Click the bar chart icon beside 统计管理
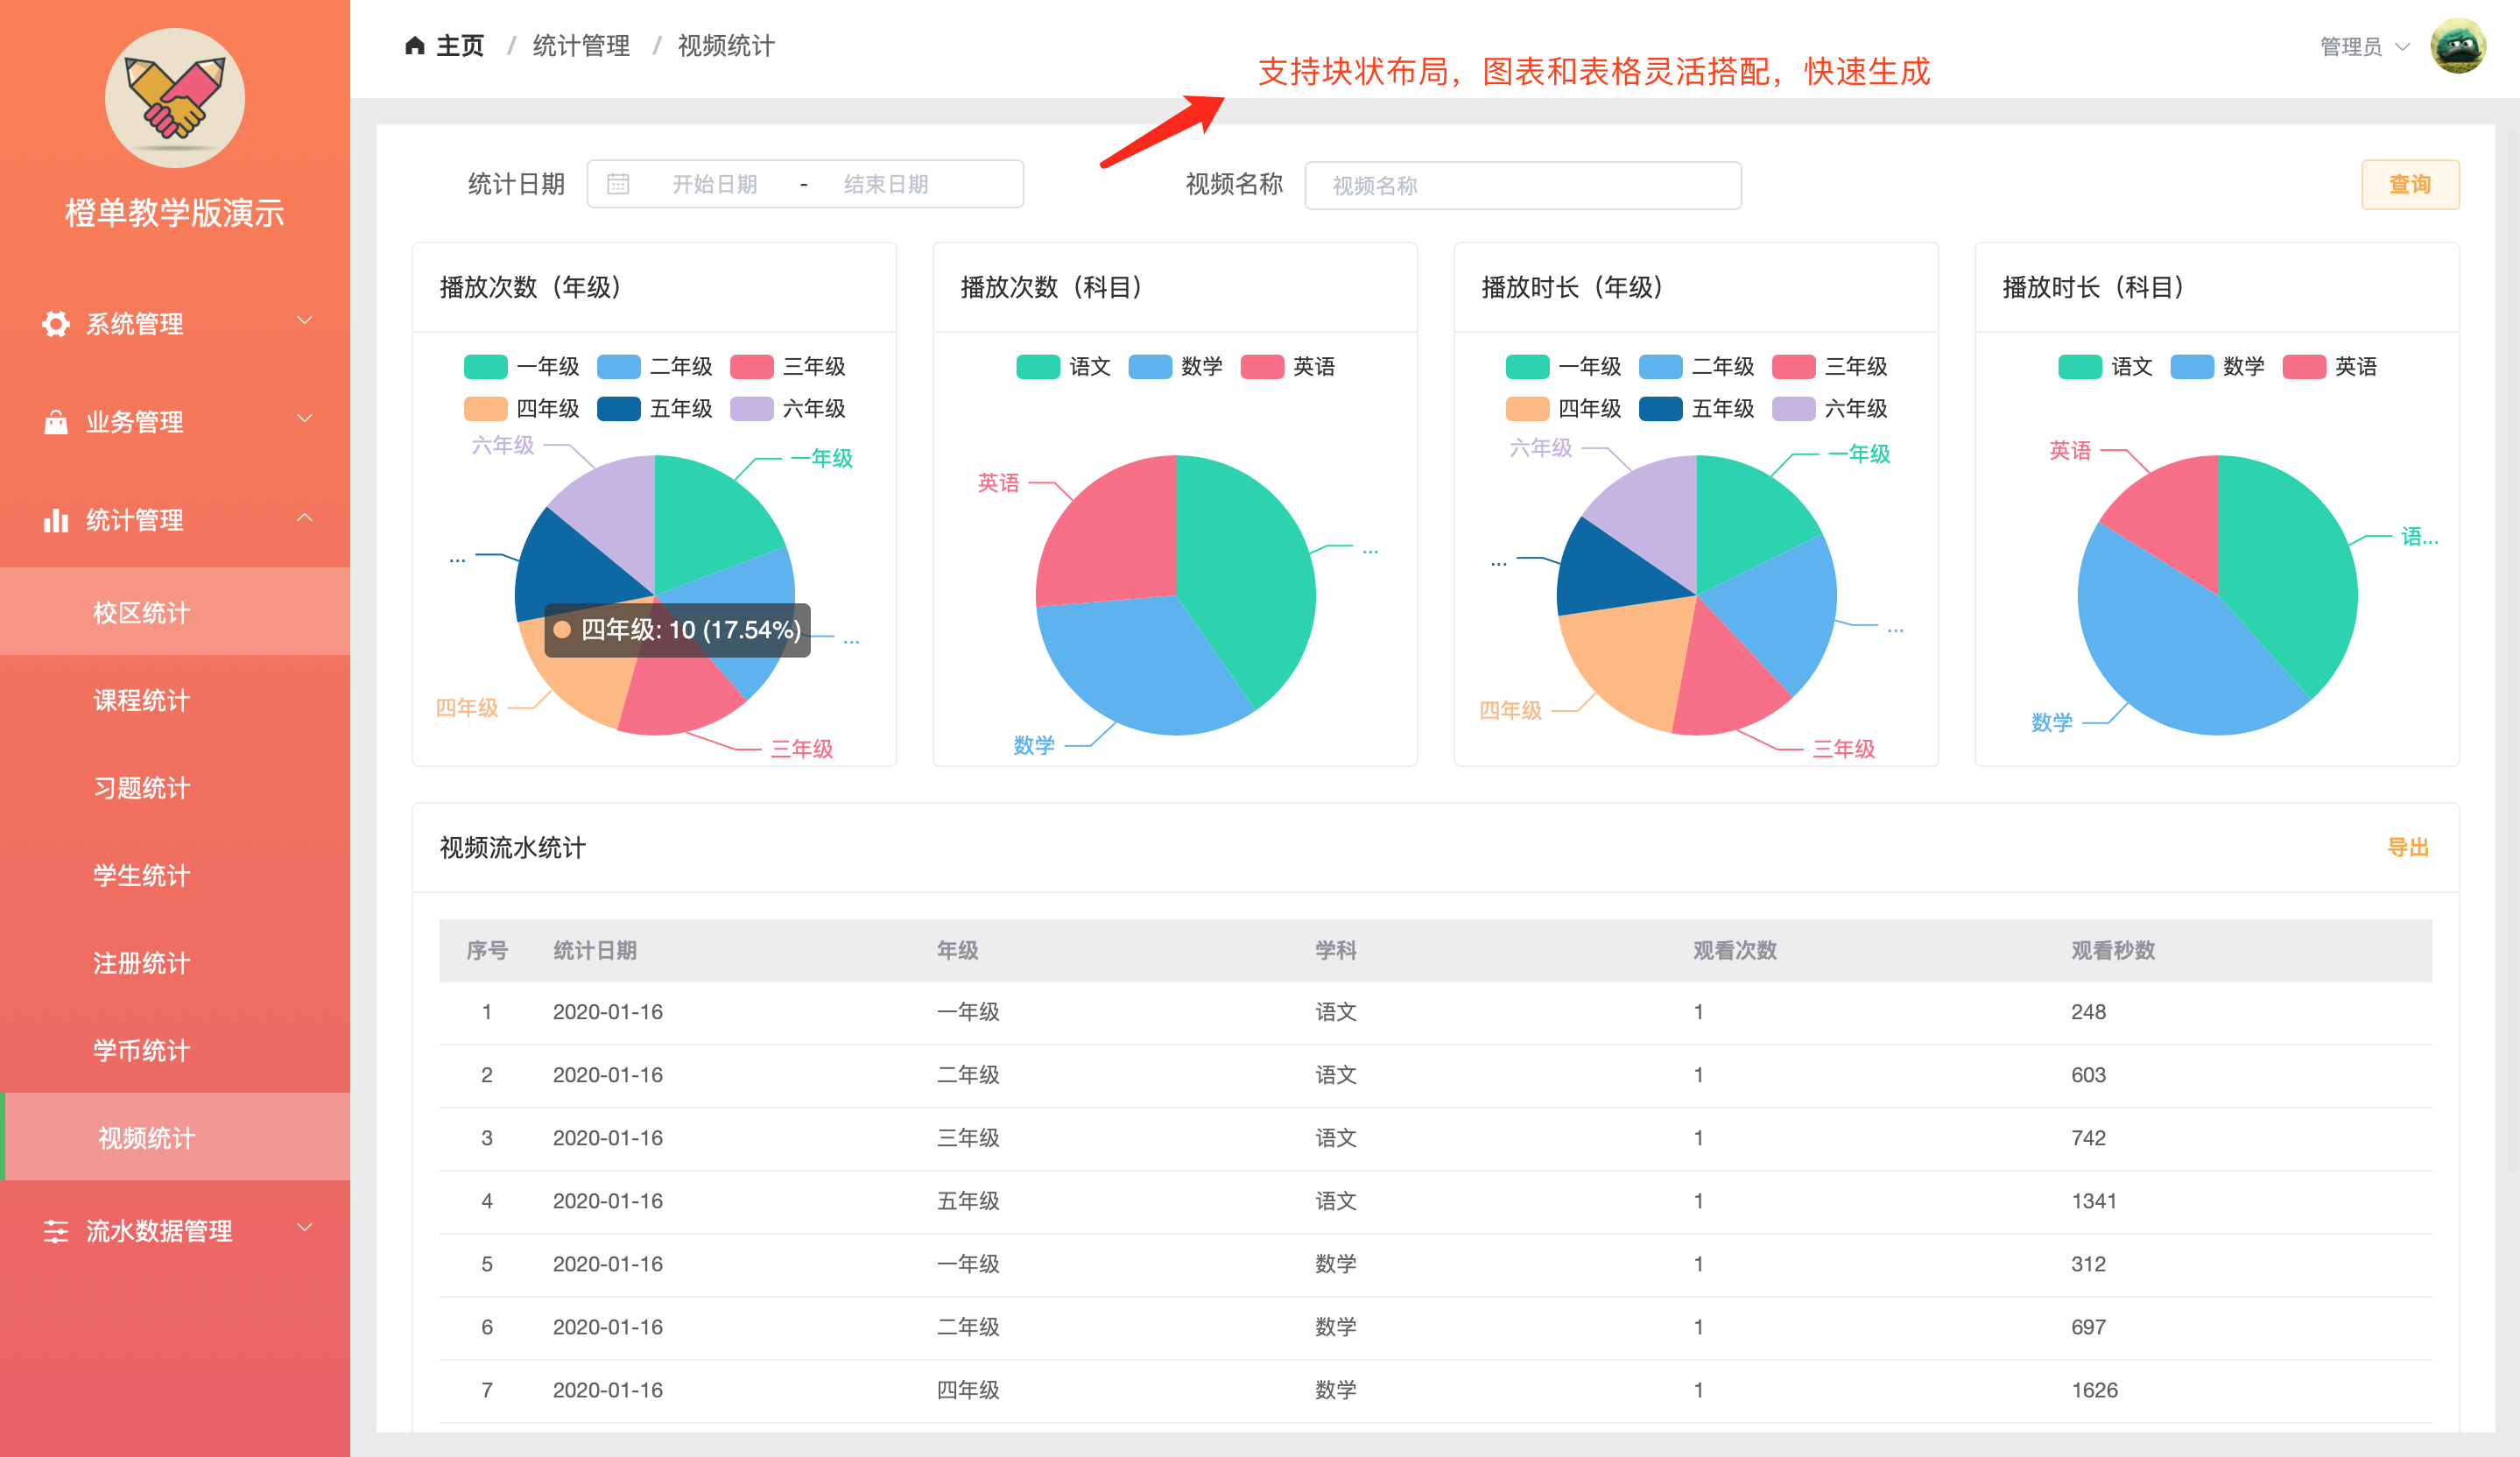 [x=56, y=520]
